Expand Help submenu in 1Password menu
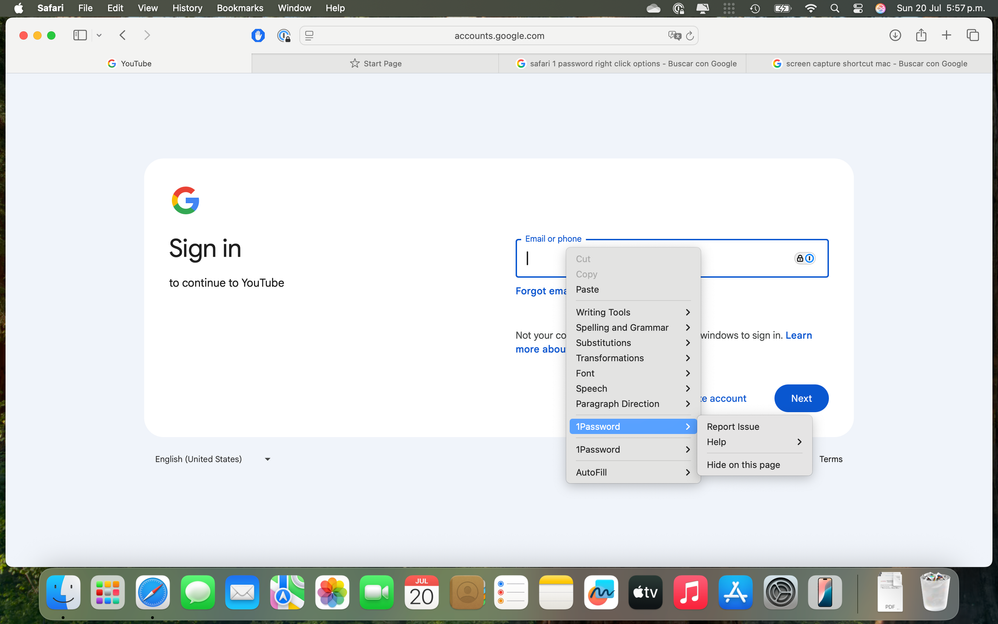Viewport: 998px width, 624px height. (754, 442)
